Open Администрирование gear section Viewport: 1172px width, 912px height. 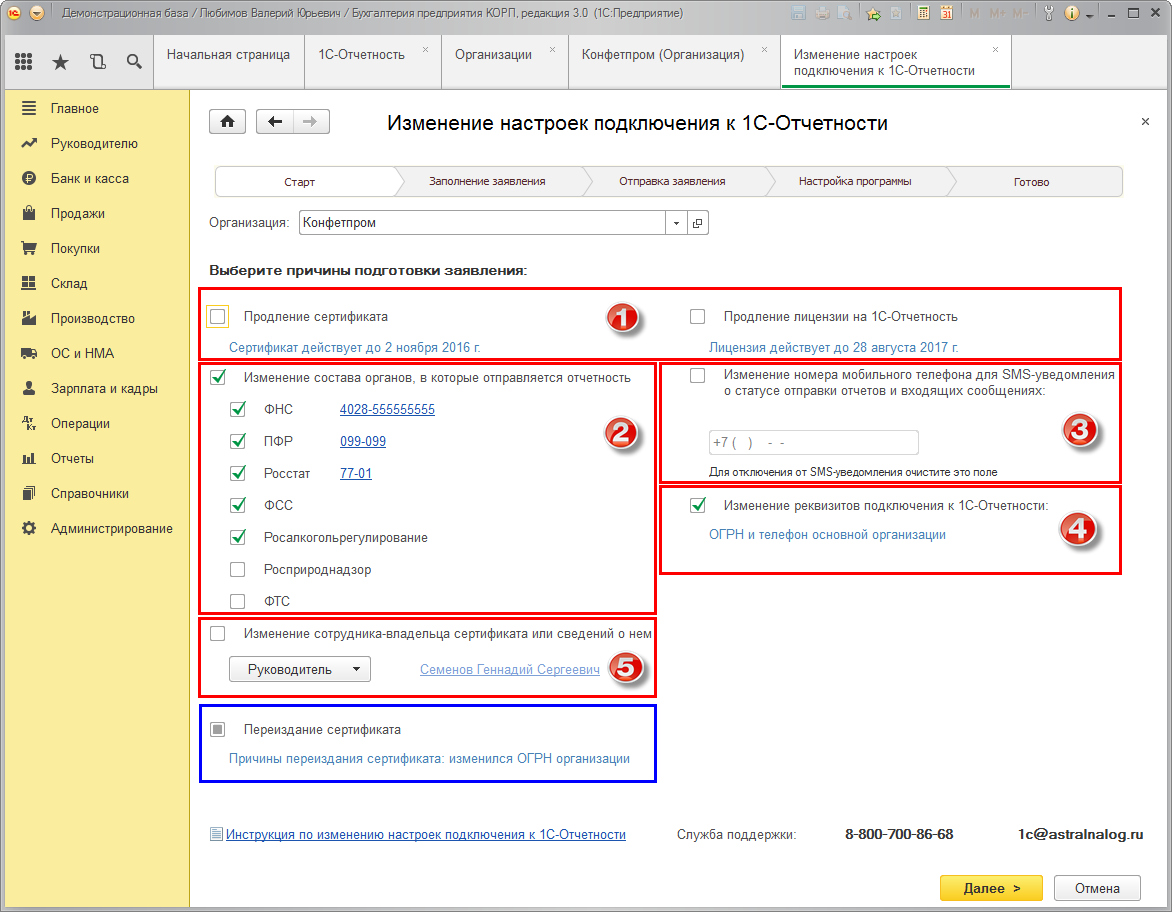pos(96,529)
